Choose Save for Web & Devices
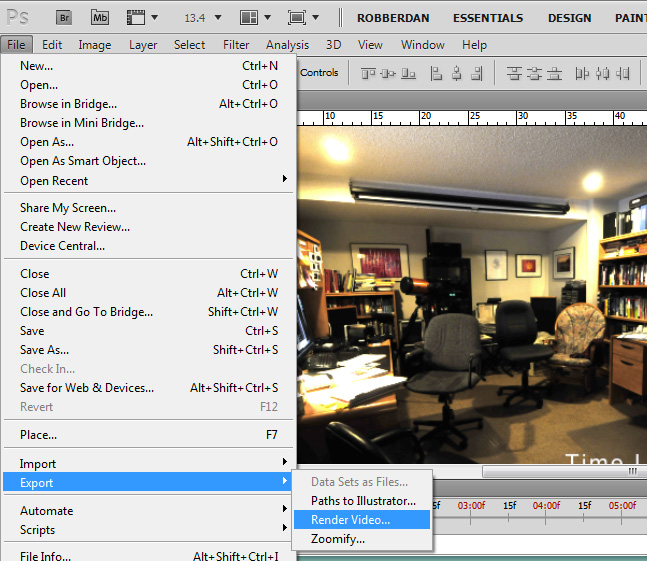The height and width of the screenshot is (561, 647). point(87,388)
